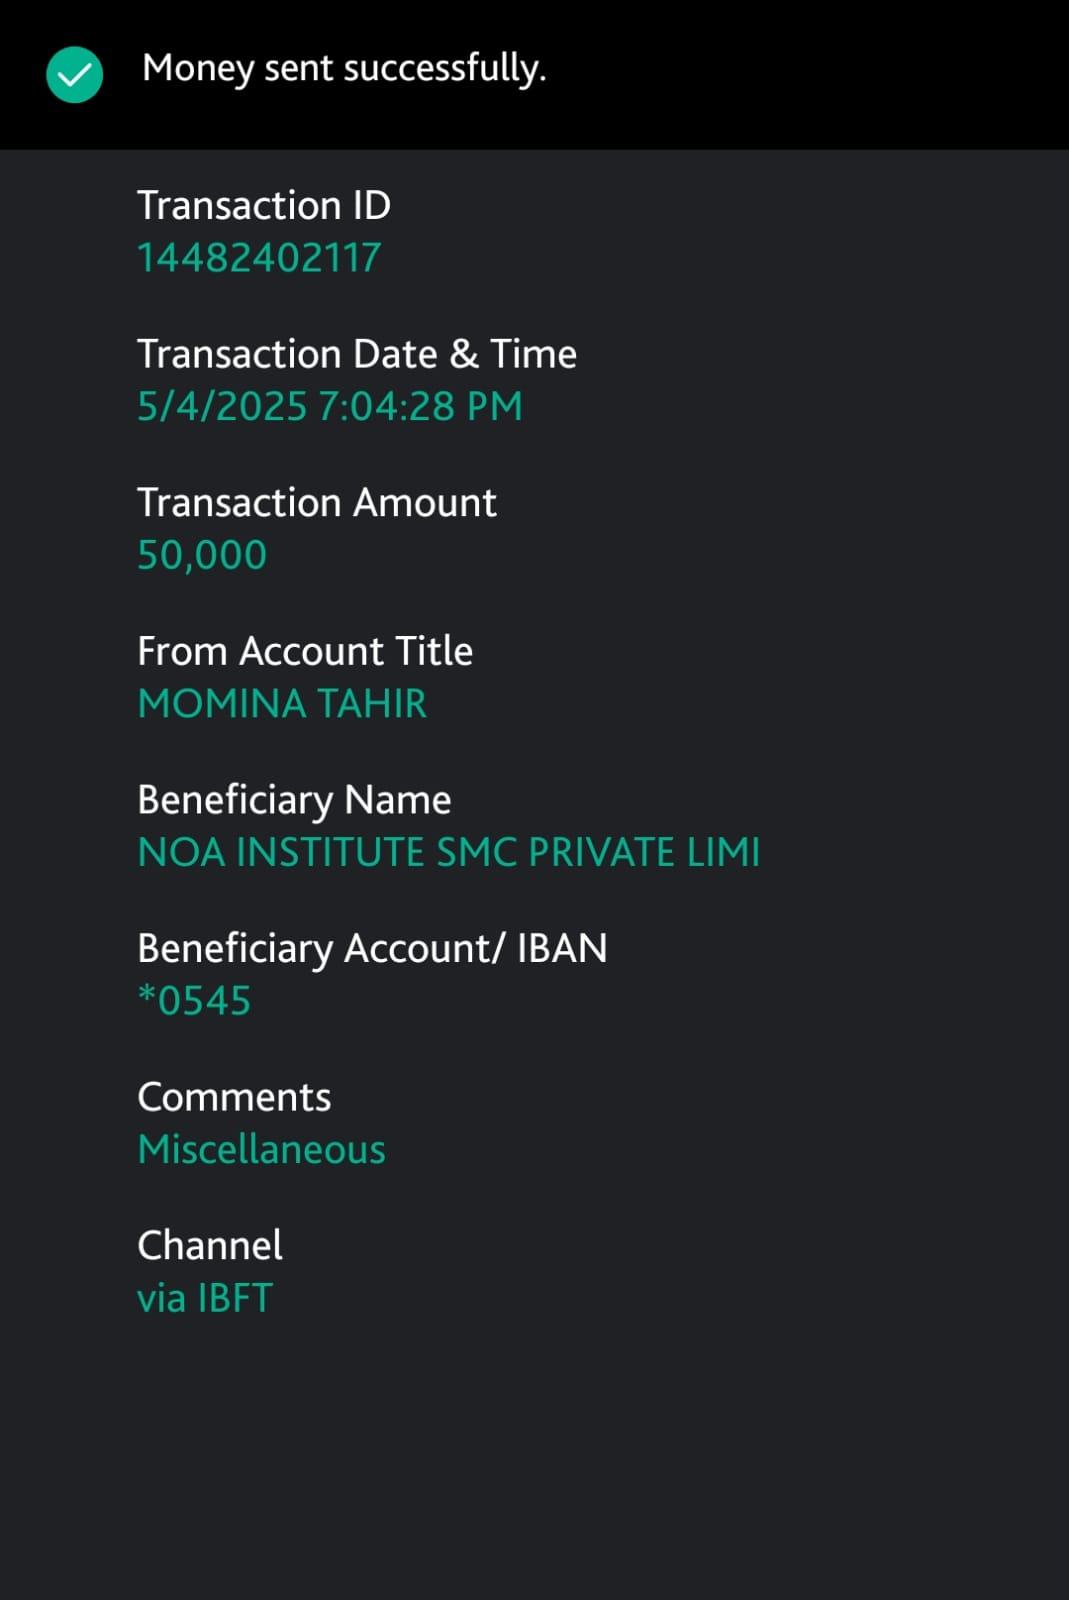Tap the transaction time 7:04:28 PM
The image size is (1069, 1600).
[420, 407]
